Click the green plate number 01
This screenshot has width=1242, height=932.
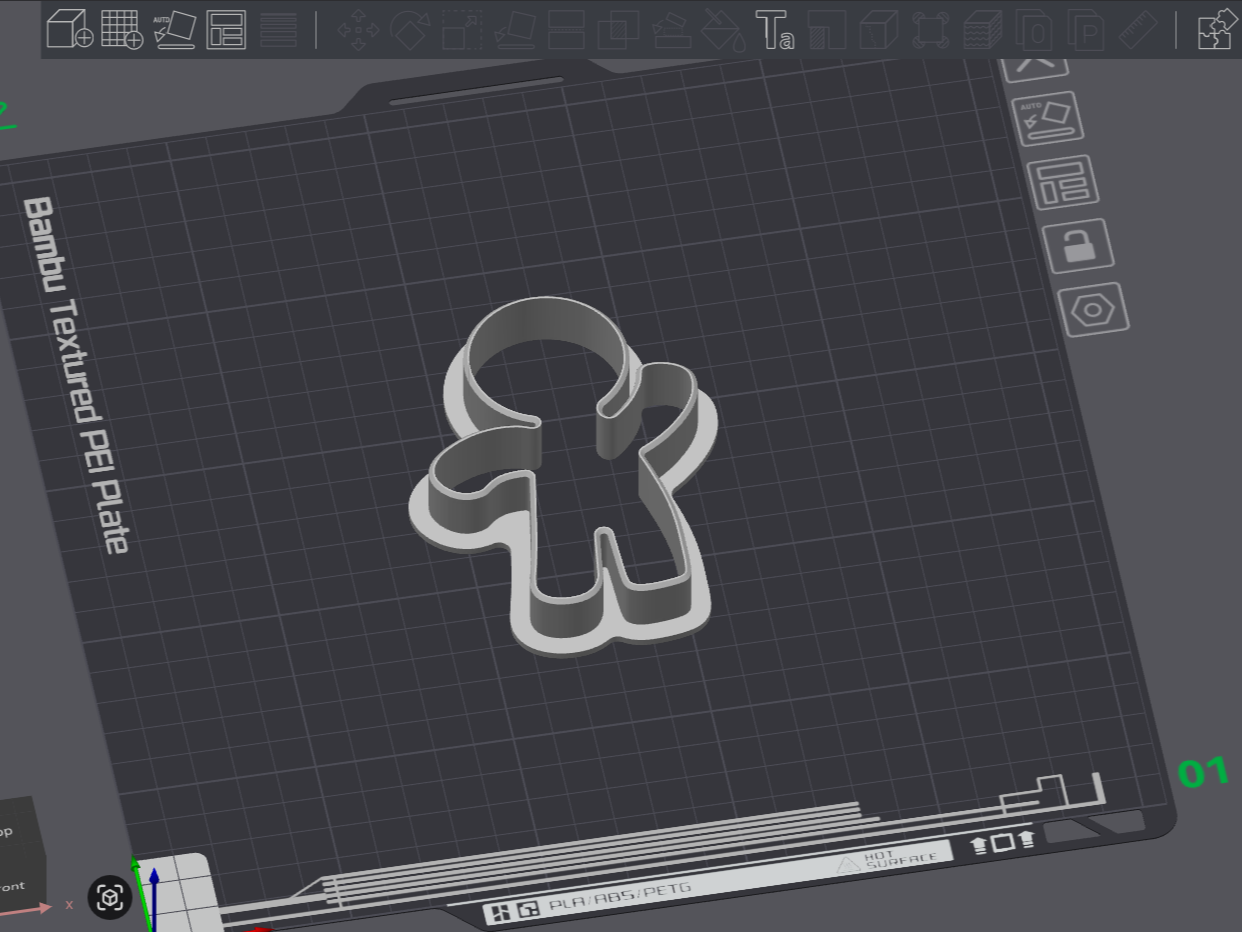click(1203, 771)
